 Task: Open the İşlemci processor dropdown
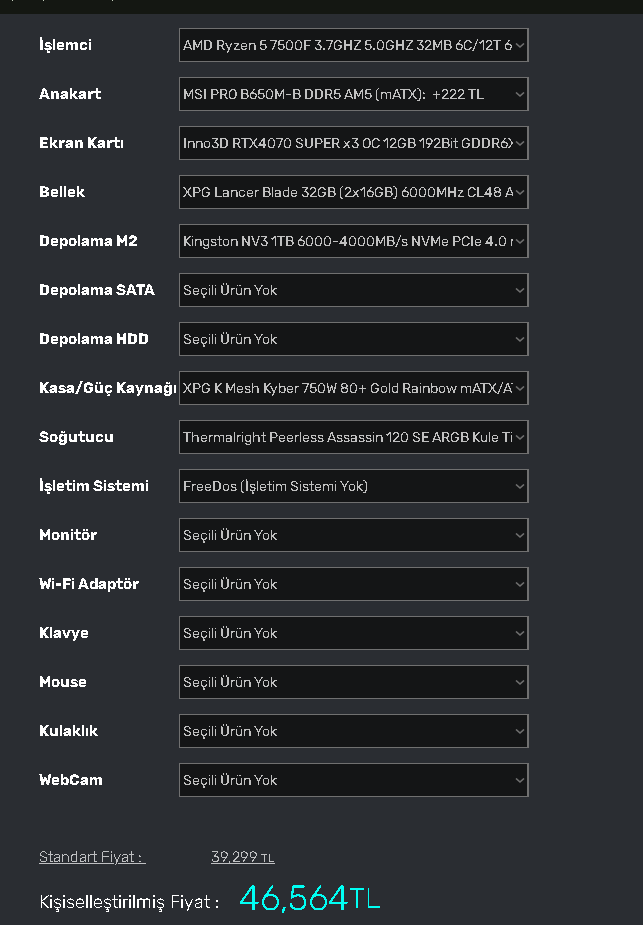coord(353,45)
